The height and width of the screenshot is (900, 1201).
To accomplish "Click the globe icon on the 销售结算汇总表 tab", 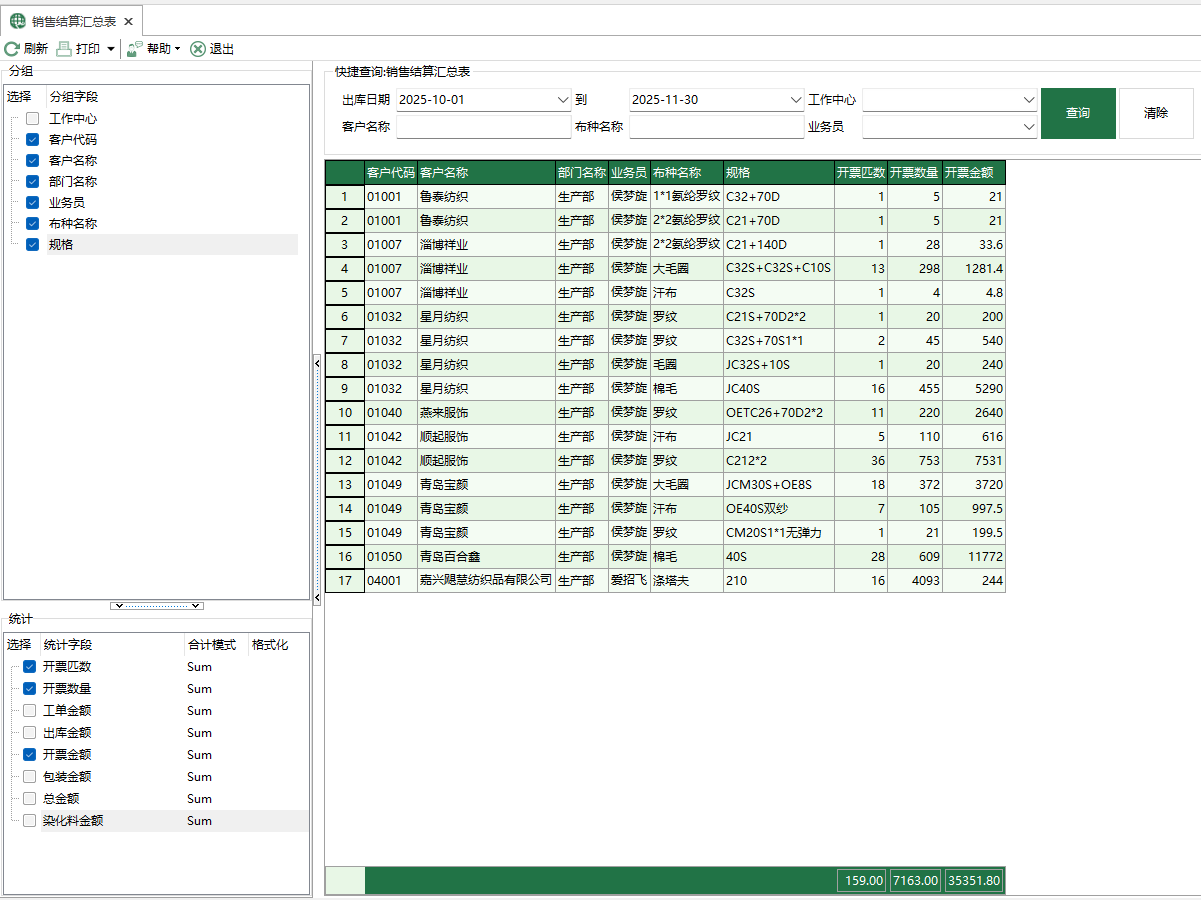I will click(x=18, y=21).
